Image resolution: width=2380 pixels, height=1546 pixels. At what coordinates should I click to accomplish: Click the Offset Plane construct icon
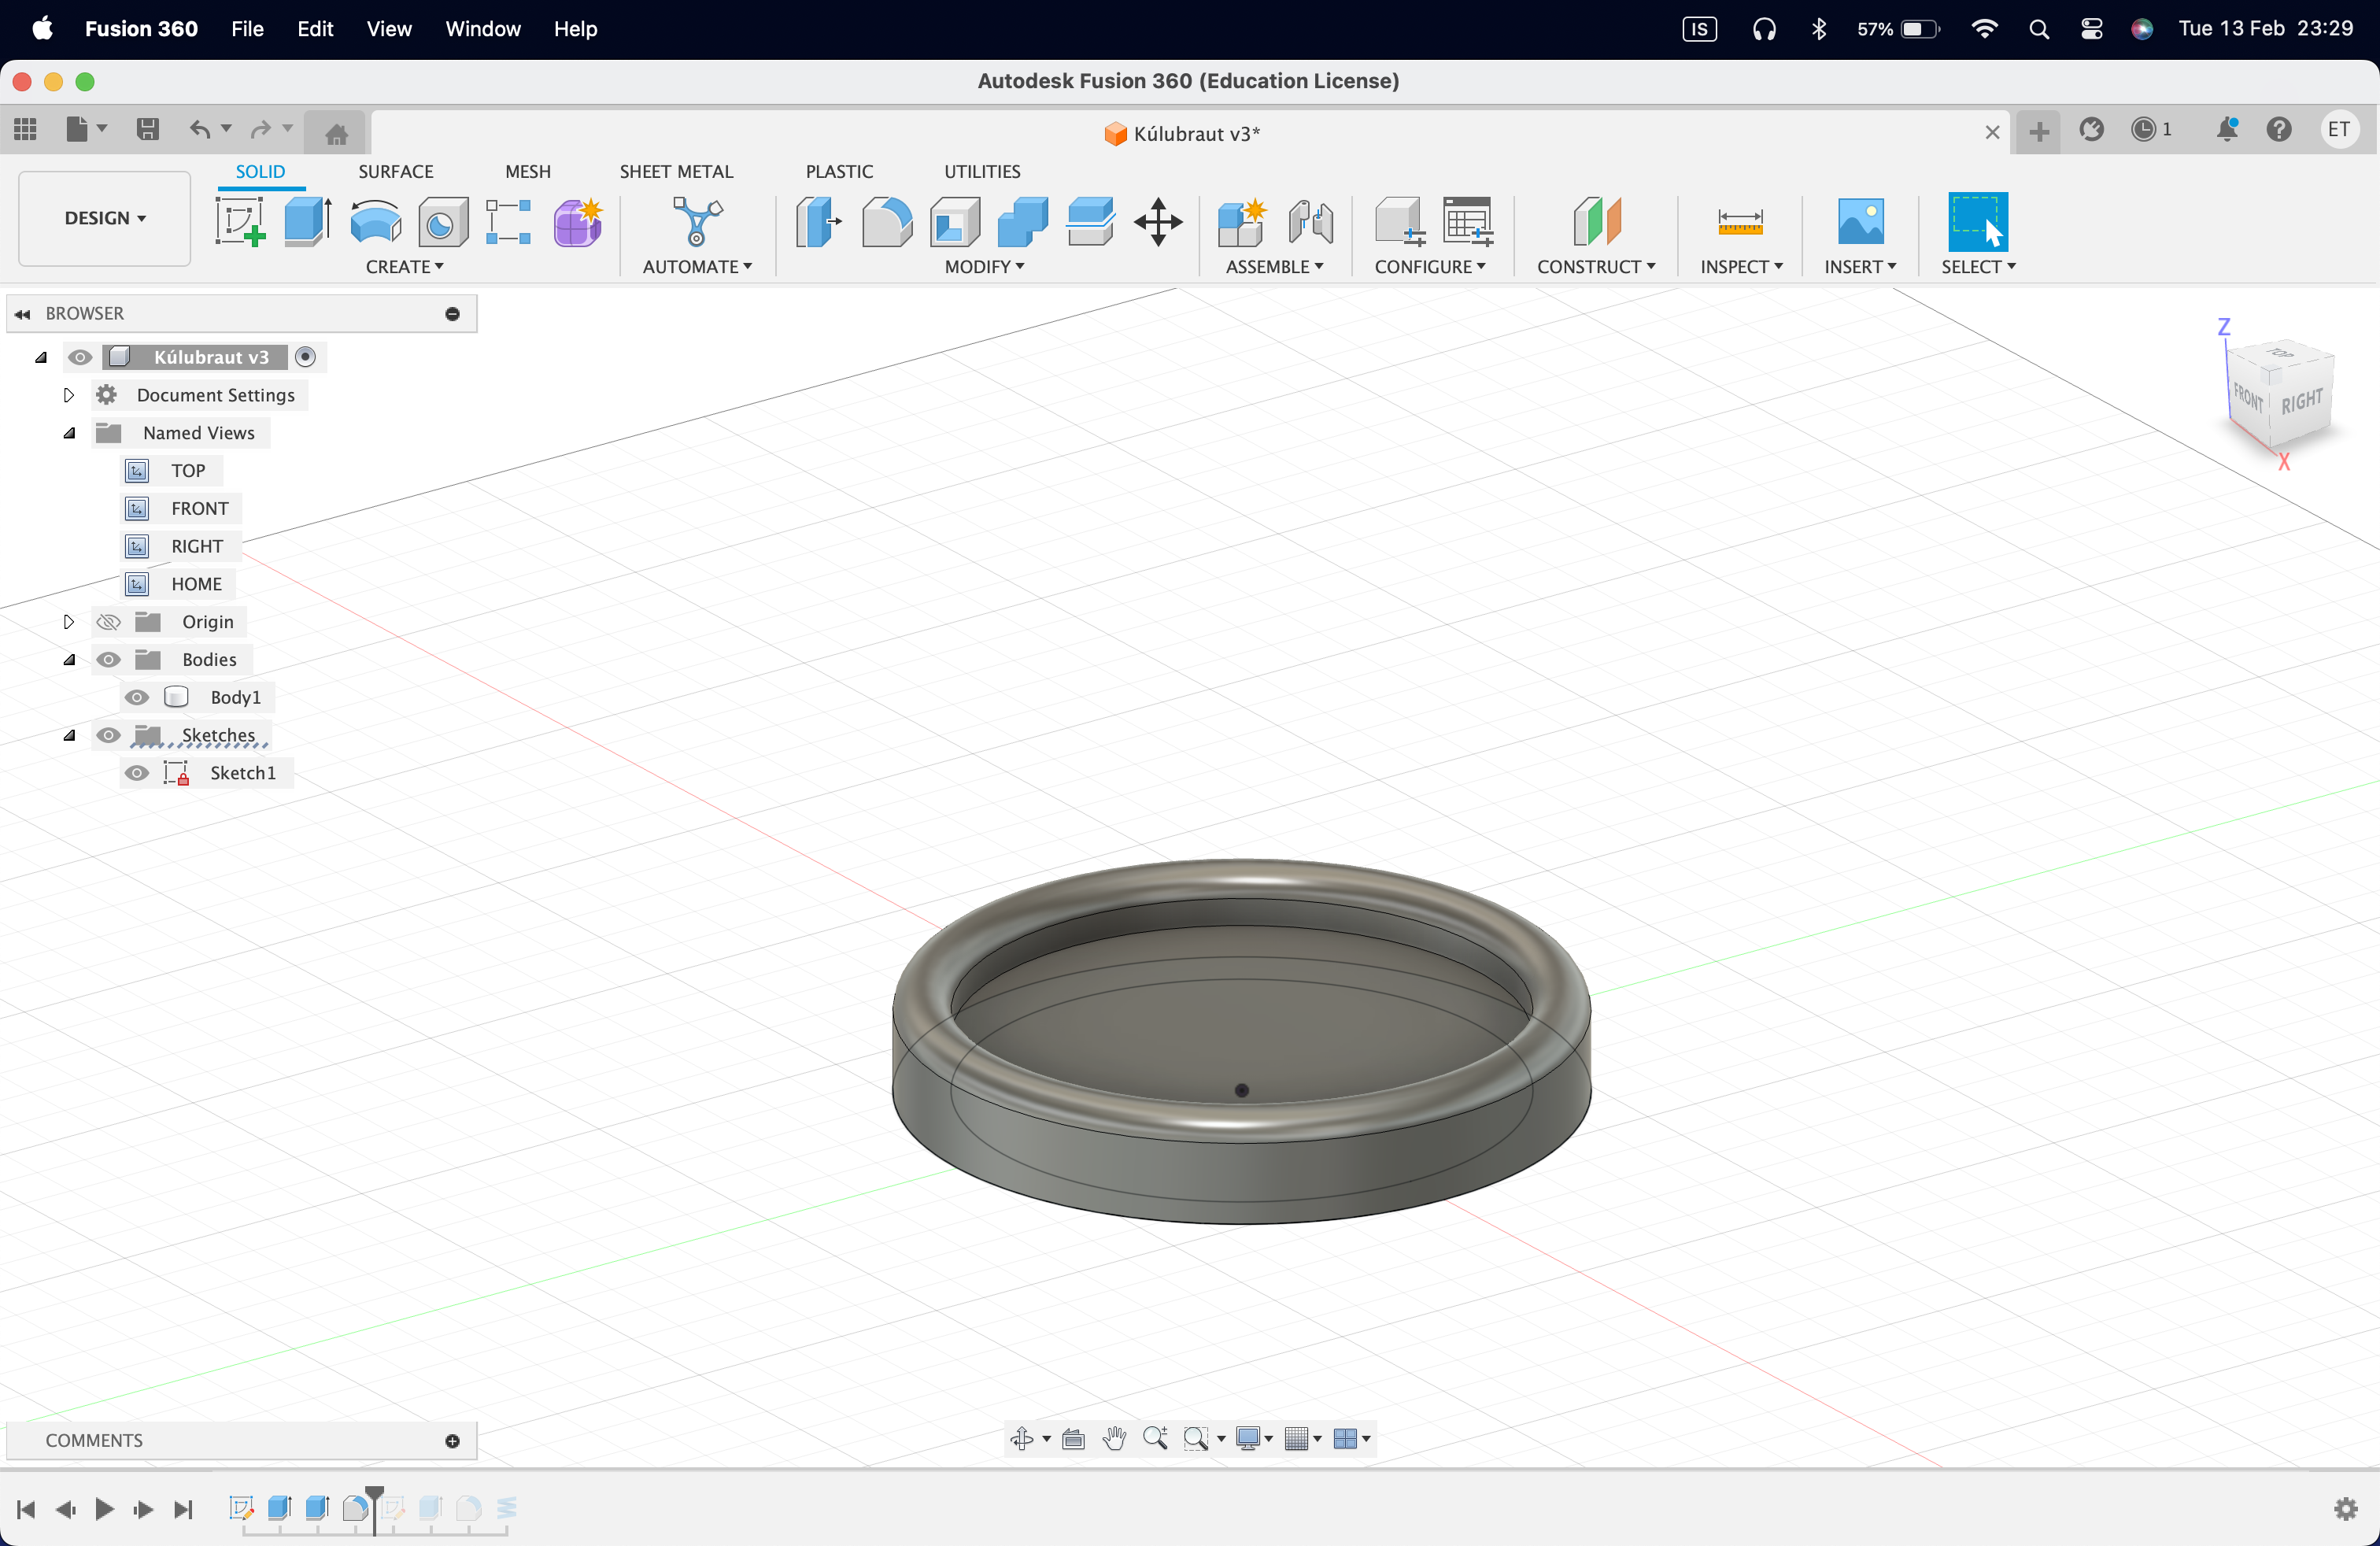tap(1597, 221)
